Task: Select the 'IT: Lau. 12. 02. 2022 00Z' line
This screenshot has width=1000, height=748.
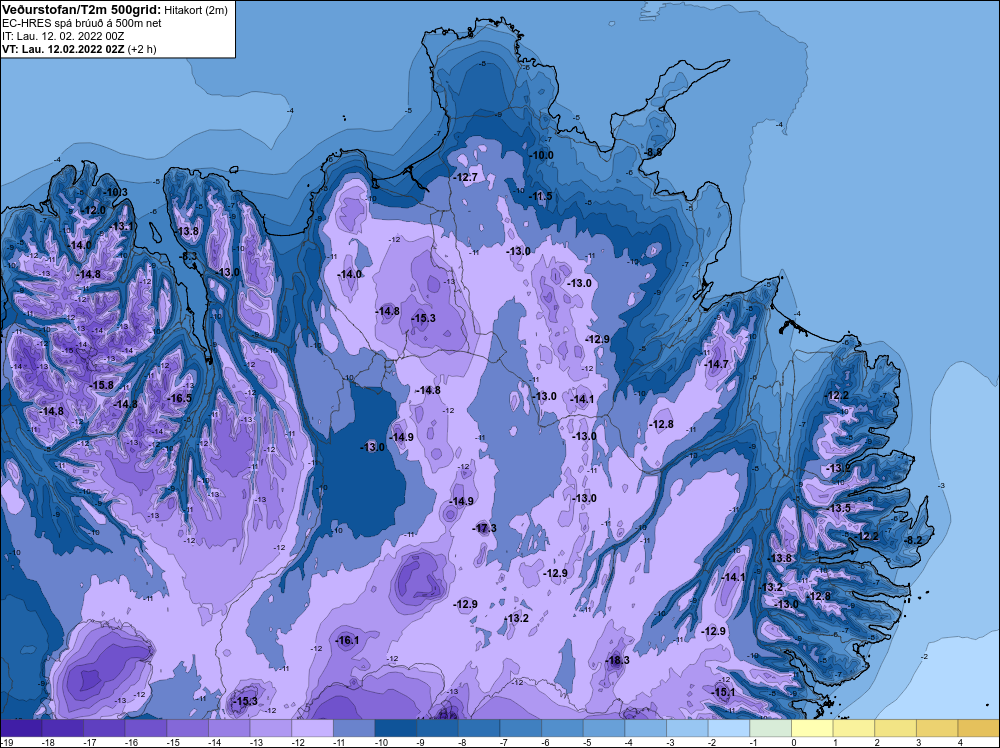Action: [x=63, y=36]
